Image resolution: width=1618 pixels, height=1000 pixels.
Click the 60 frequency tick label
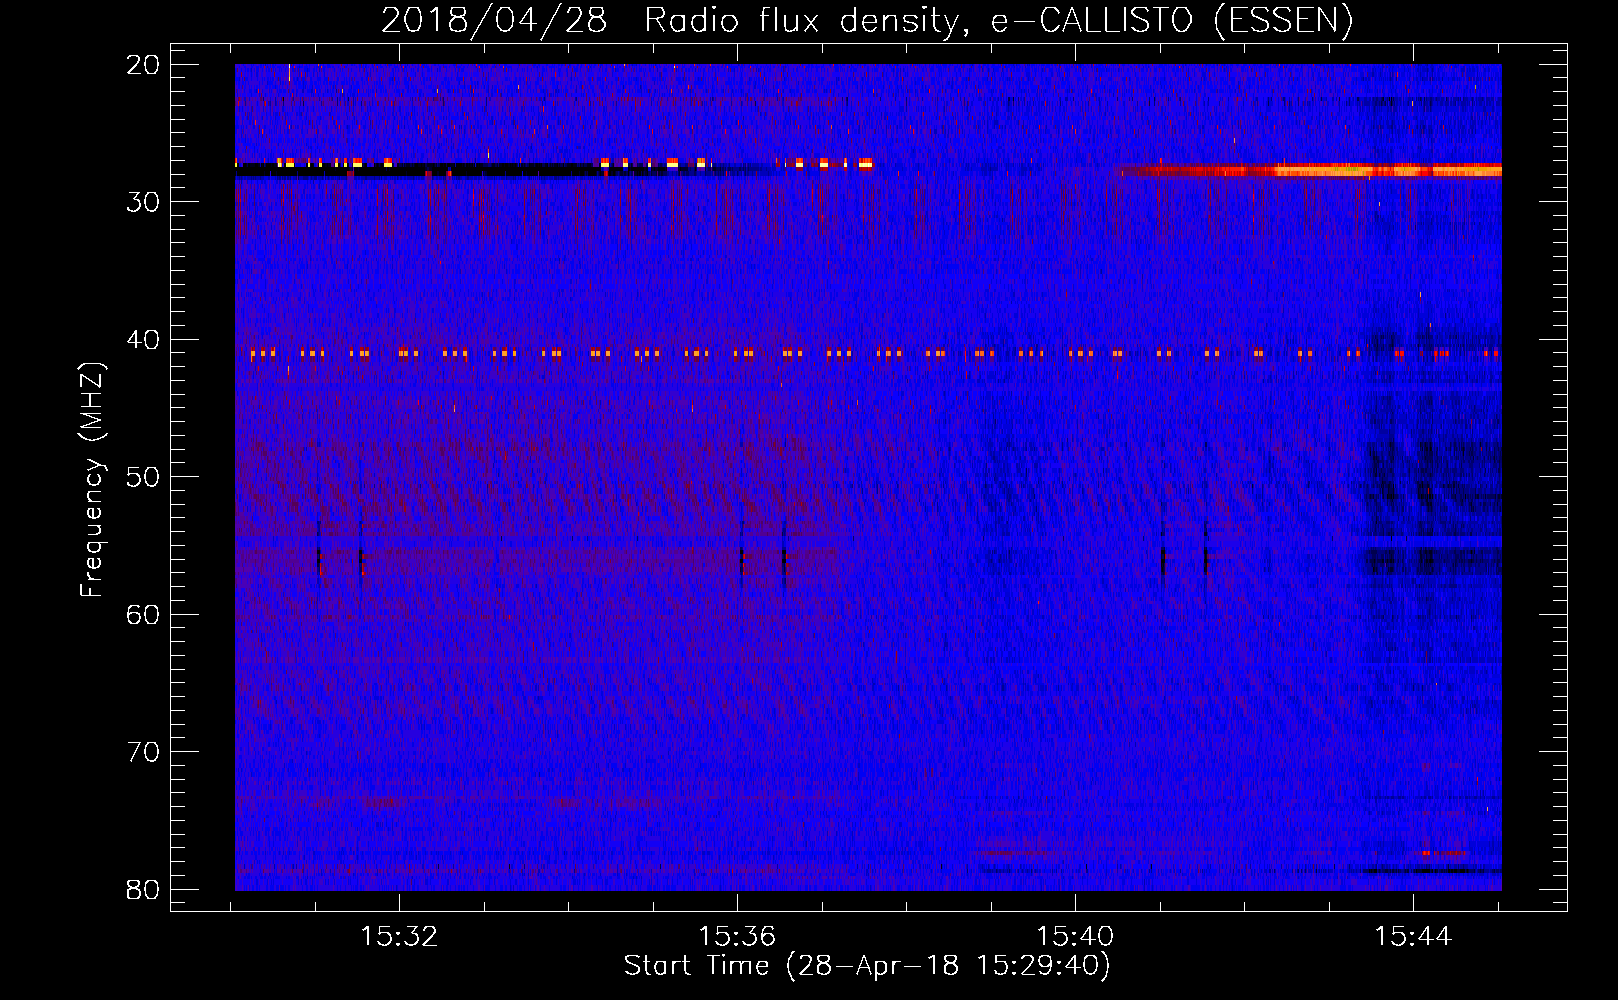coord(143,614)
